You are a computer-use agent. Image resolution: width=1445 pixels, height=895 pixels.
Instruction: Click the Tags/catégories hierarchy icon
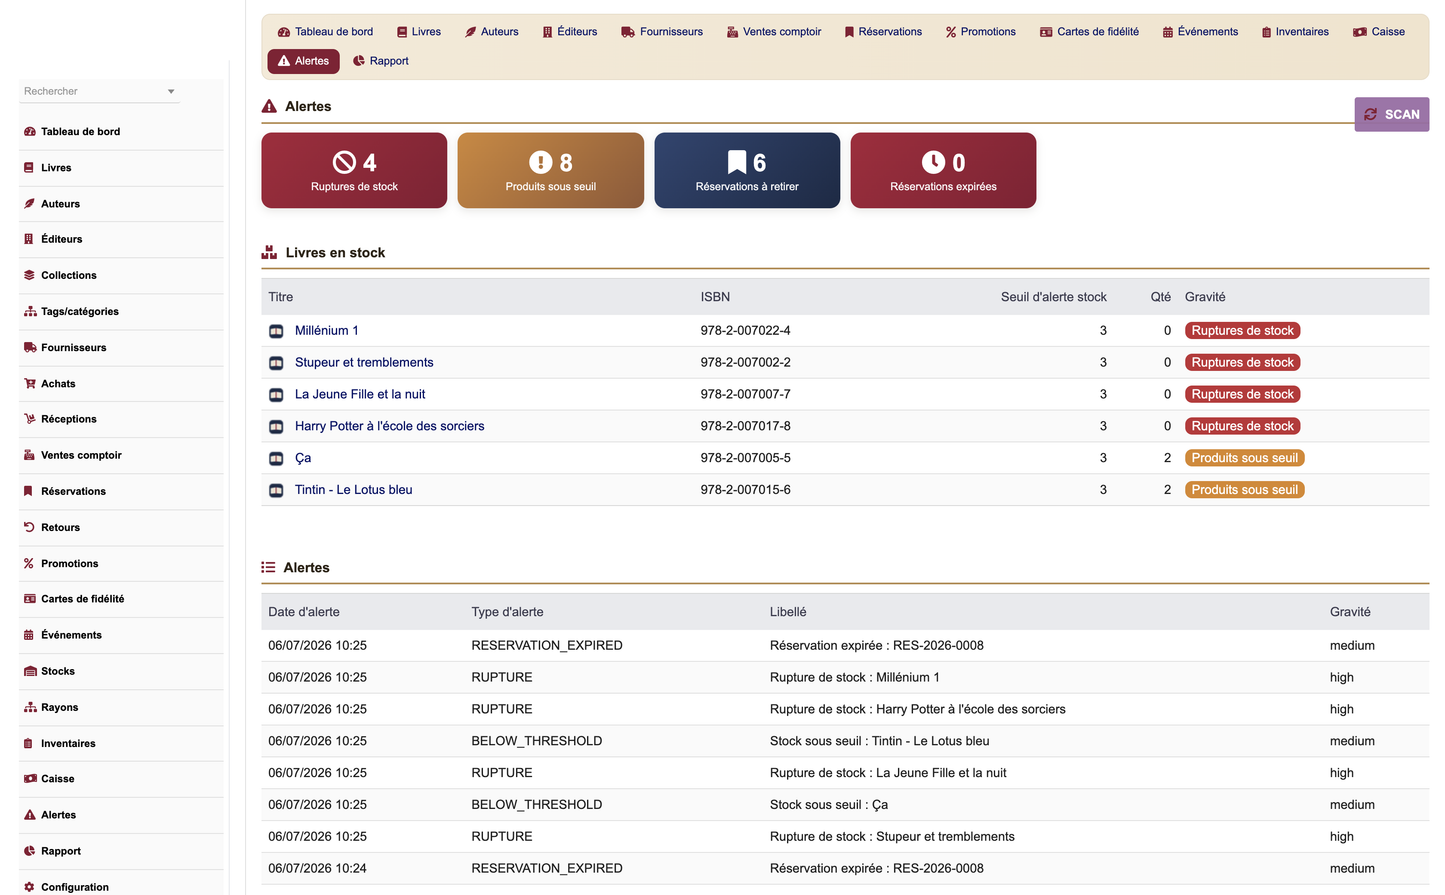point(29,312)
